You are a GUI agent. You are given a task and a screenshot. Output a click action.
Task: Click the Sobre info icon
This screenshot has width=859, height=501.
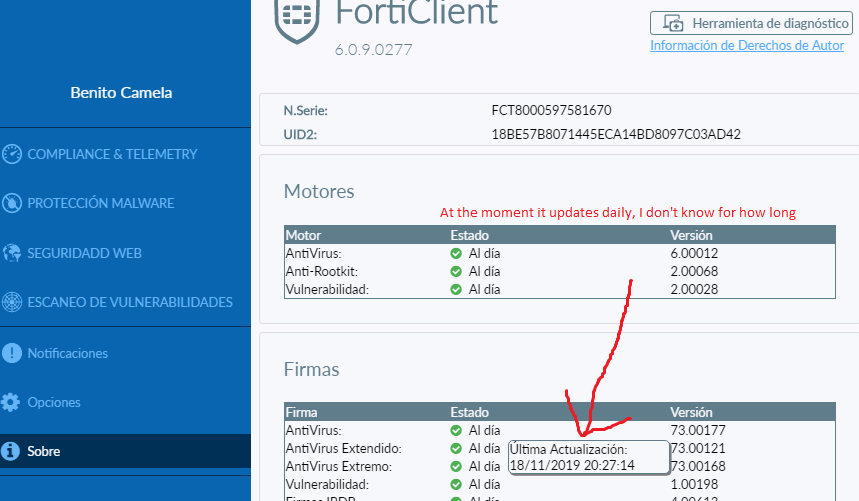tap(10, 451)
